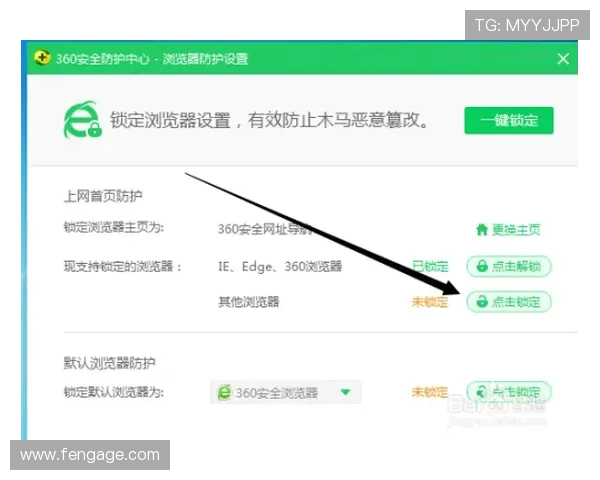600x480 pixels.
Task: Click the 默认浏览器防护 section heading
Action: click(109, 363)
